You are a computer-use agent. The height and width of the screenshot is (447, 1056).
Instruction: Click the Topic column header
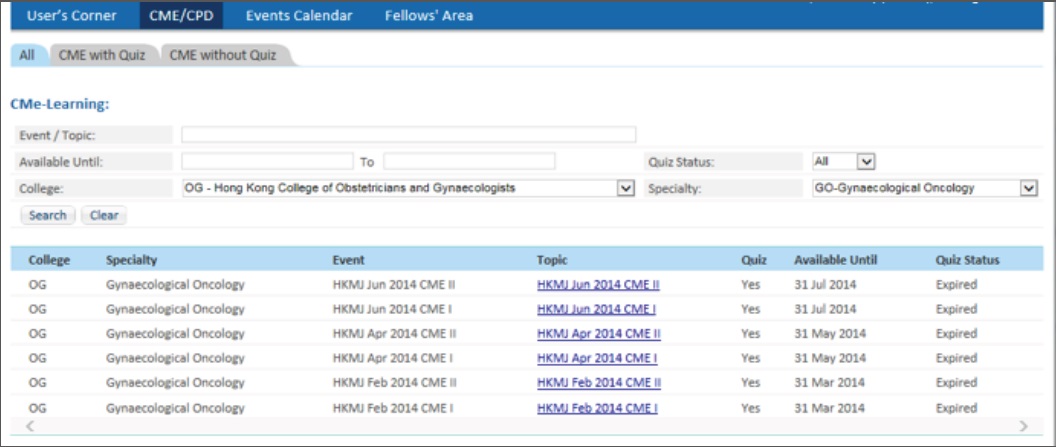[x=552, y=260]
